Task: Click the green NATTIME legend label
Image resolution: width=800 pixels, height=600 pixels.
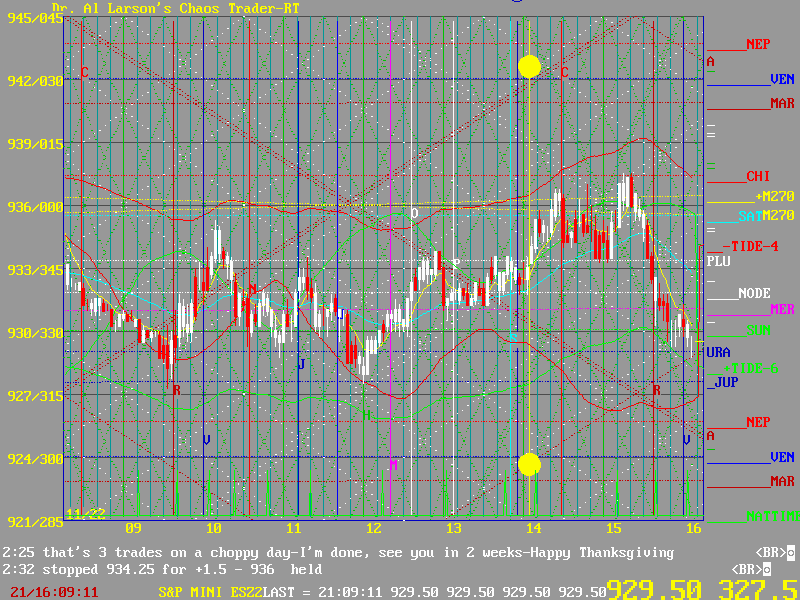Action: tap(772, 516)
